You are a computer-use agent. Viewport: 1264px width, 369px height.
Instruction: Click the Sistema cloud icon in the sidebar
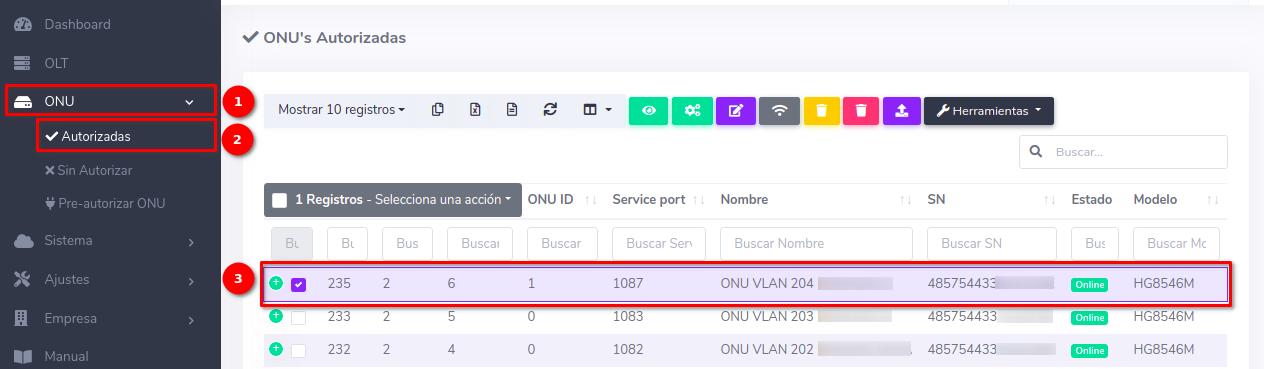(x=23, y=241)
